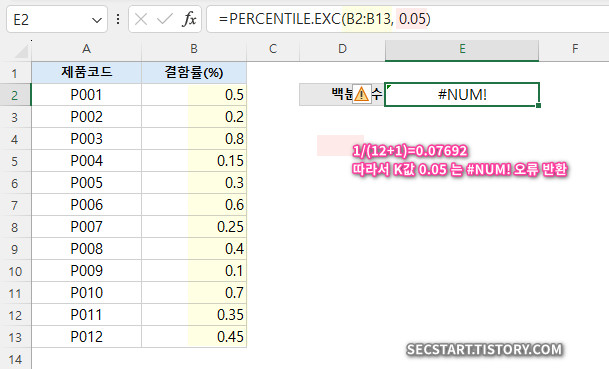Select cell containing P001
609x369 pixels.
pyautogui.click(x=86, y=95)
